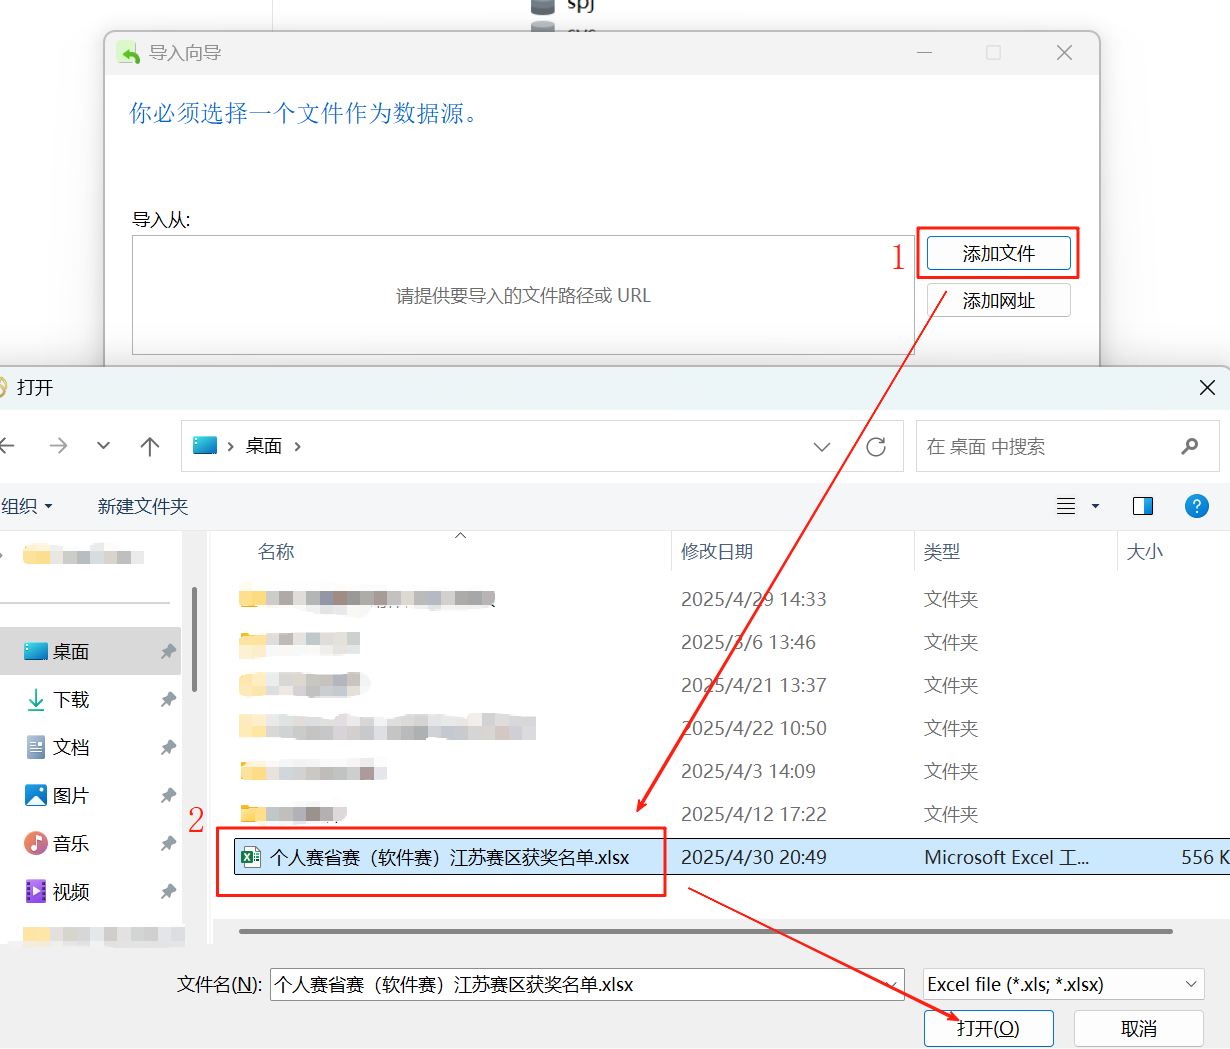Unpin 下载 using its pin icon

pyautogui.click(x=168, y=700)
